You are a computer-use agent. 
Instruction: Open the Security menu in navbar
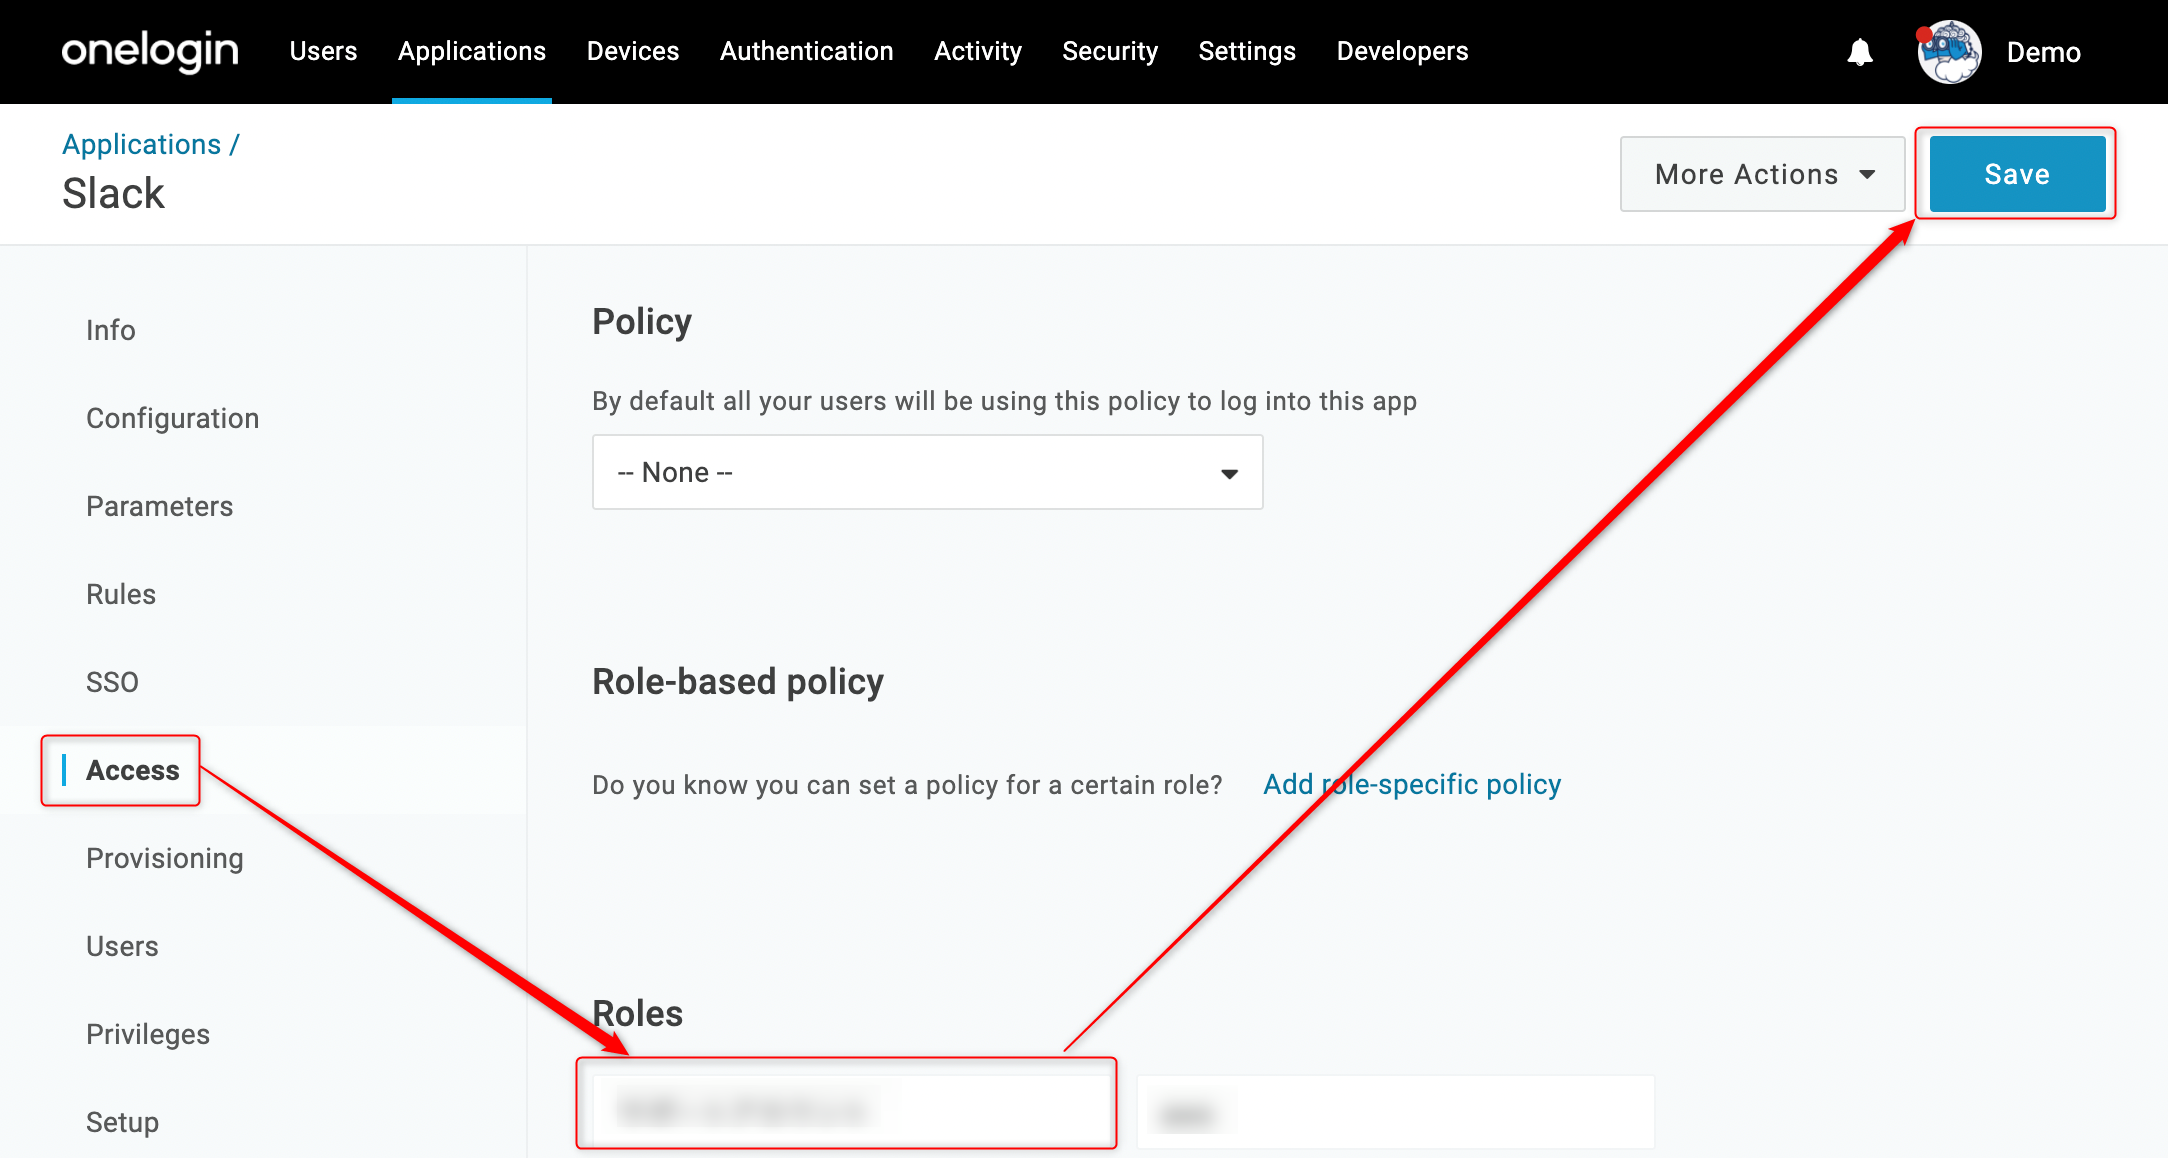1110,51
